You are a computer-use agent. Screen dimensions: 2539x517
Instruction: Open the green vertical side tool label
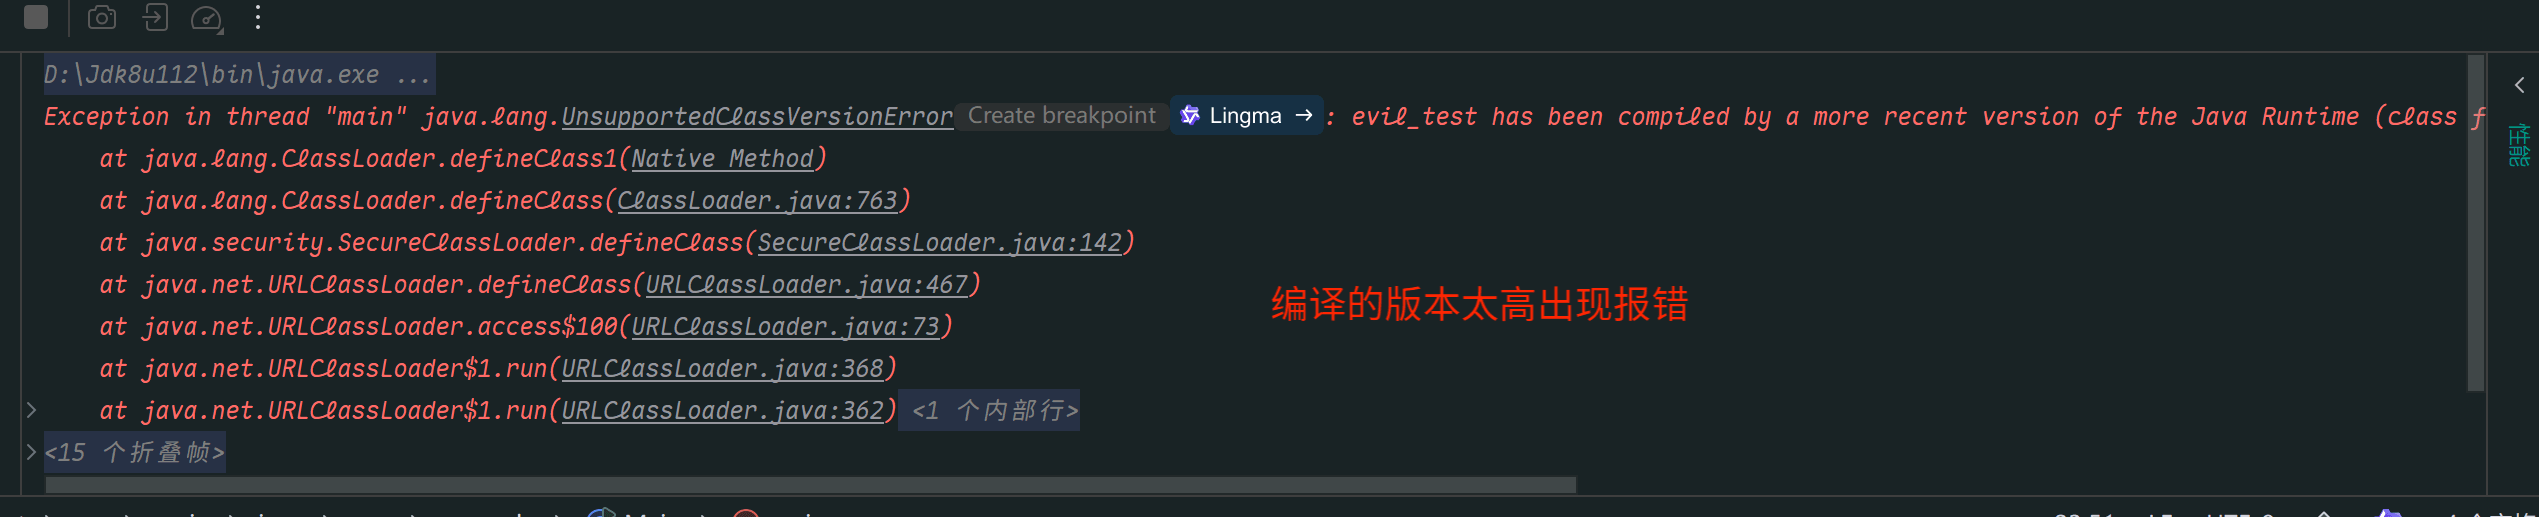coord(2520,145)
